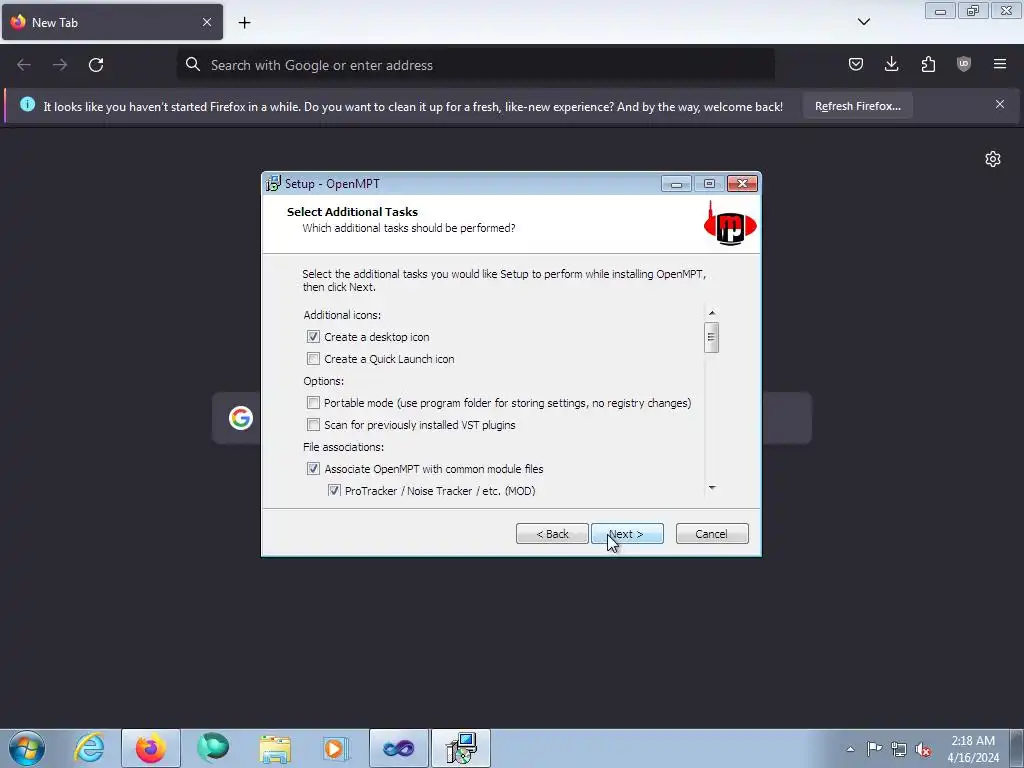Click muted volume tray icon
1024x768 pixels.
(923, 749)
